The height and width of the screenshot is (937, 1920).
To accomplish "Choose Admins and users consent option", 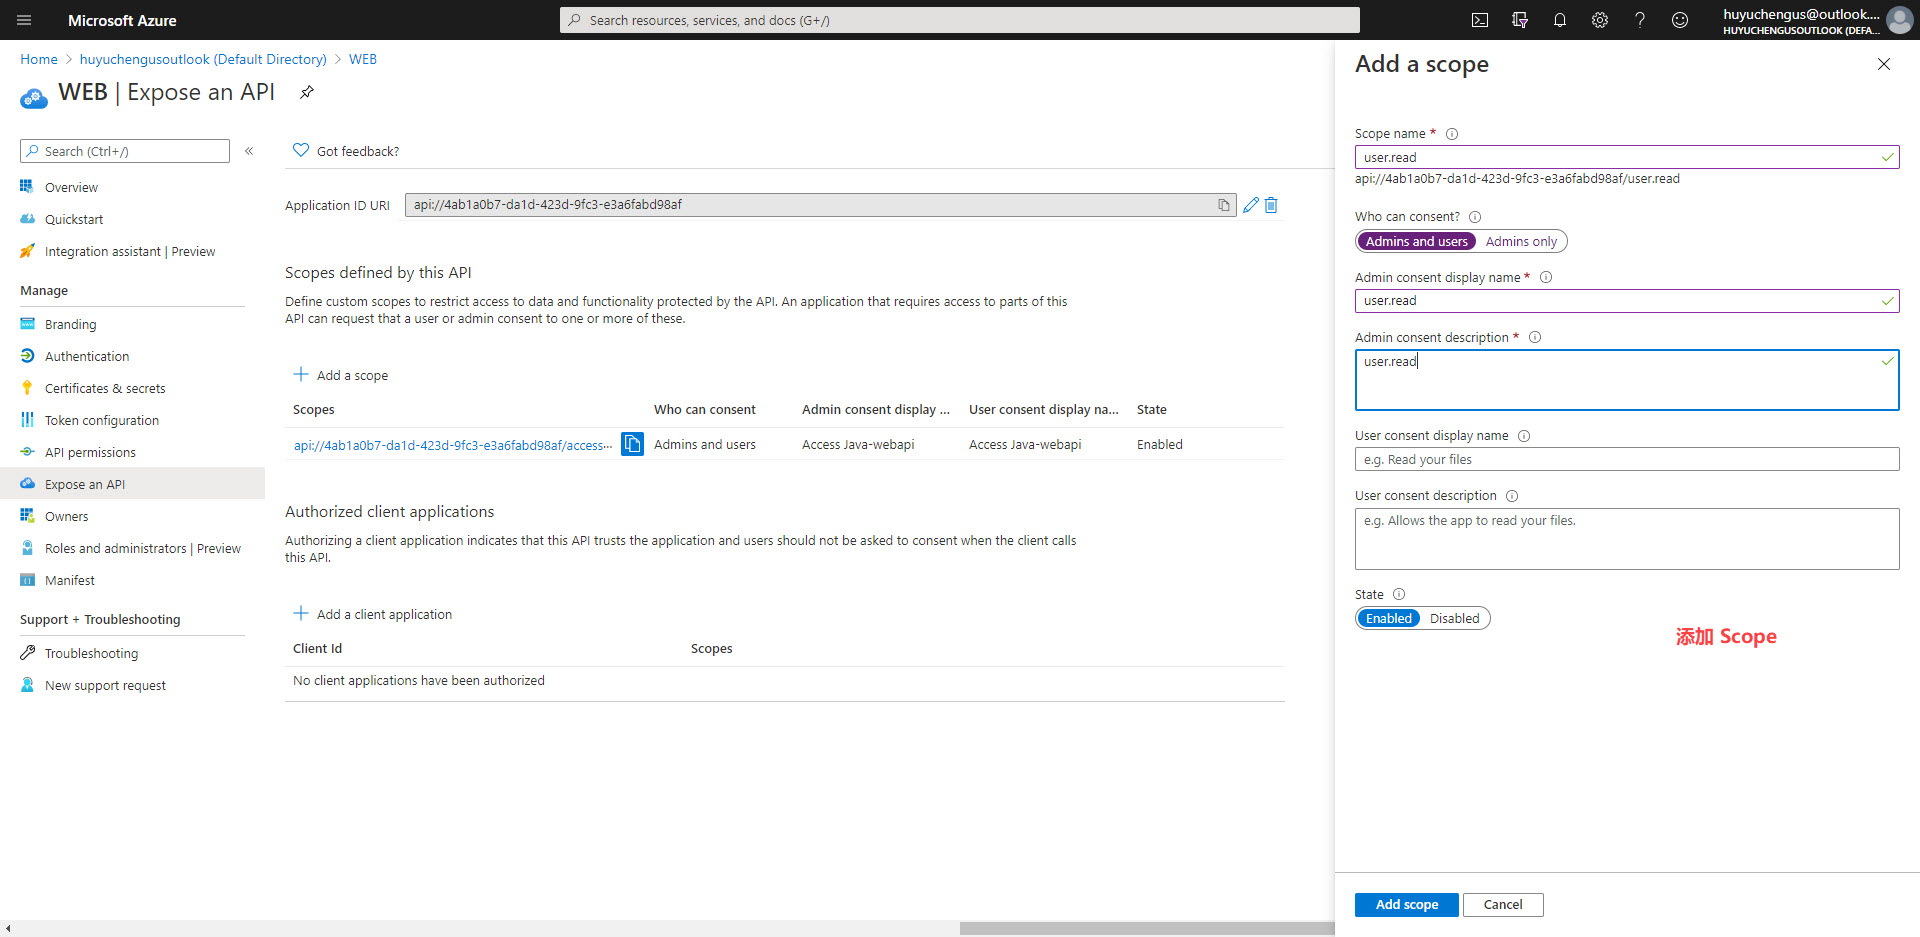I will point(1416,242).
